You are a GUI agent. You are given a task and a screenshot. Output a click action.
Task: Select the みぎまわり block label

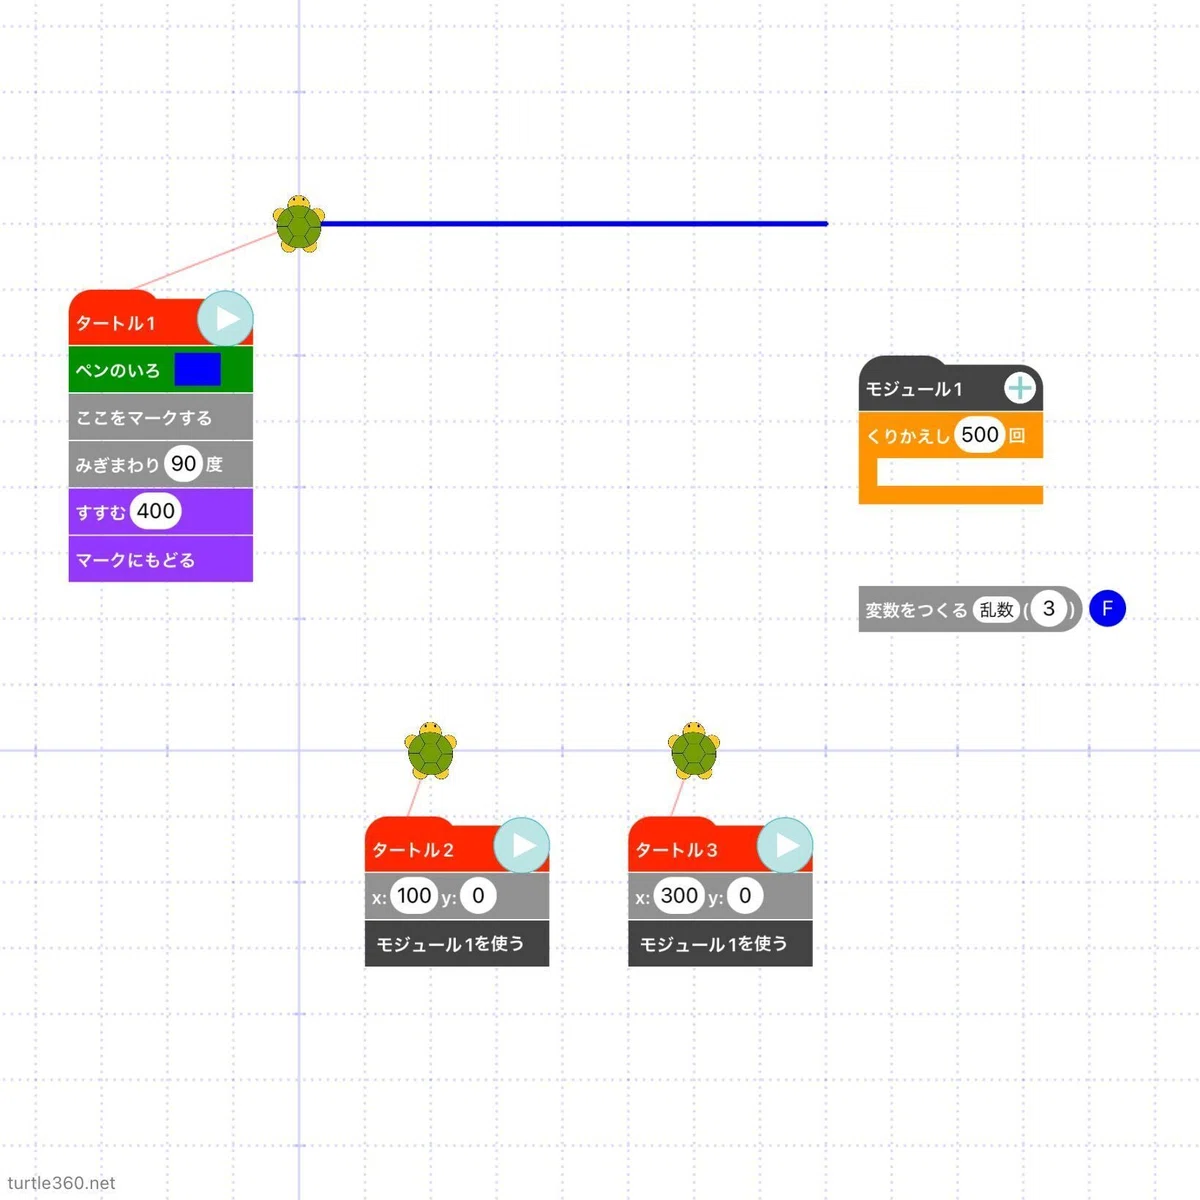(x=118, y=465)
